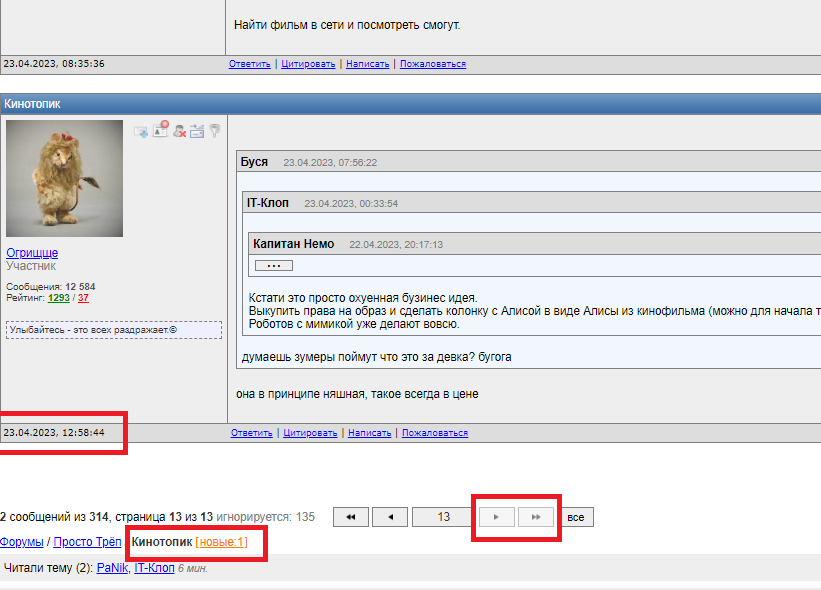Open the 'Просто Трёп' breadcrumb link
Viewport: 821px width, 590px height.
click(x=88, y=542)
